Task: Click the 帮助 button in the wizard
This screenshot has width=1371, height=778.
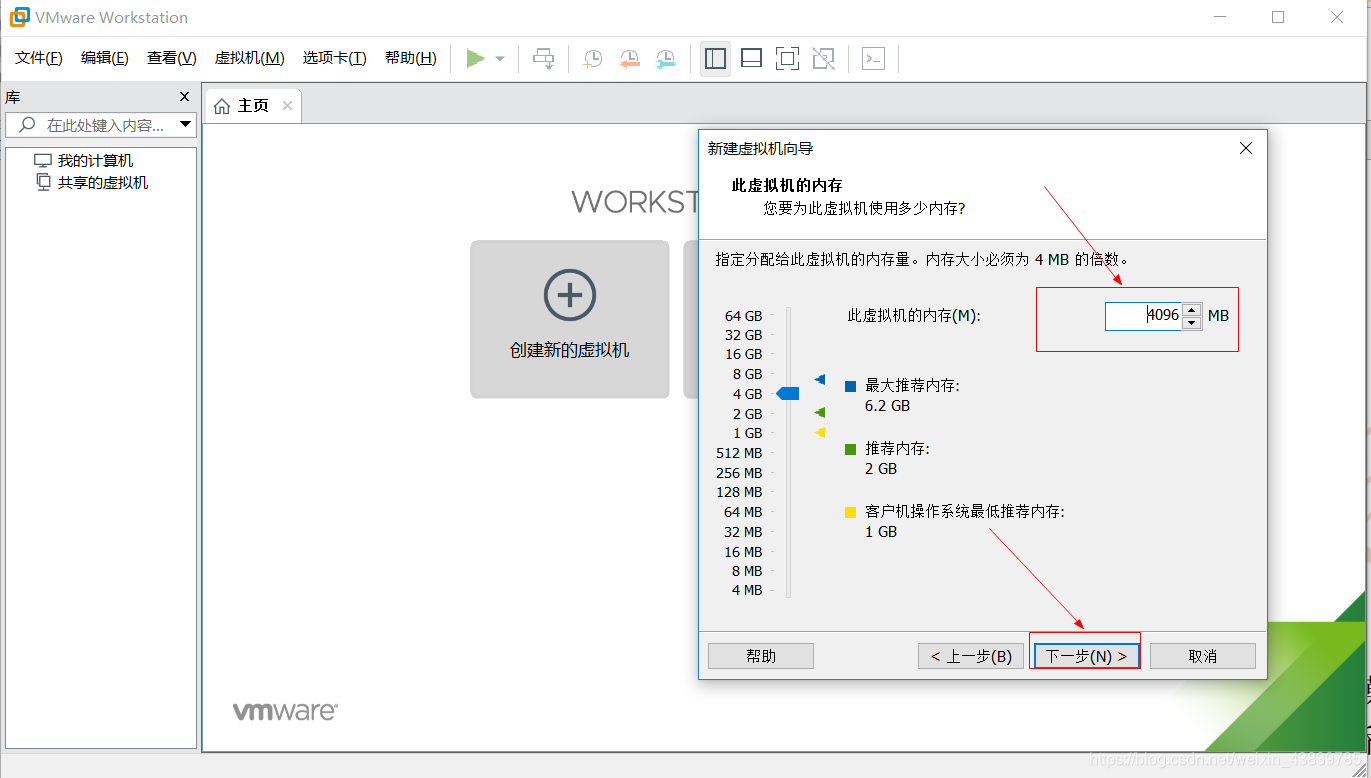Action: click(760, 655)
